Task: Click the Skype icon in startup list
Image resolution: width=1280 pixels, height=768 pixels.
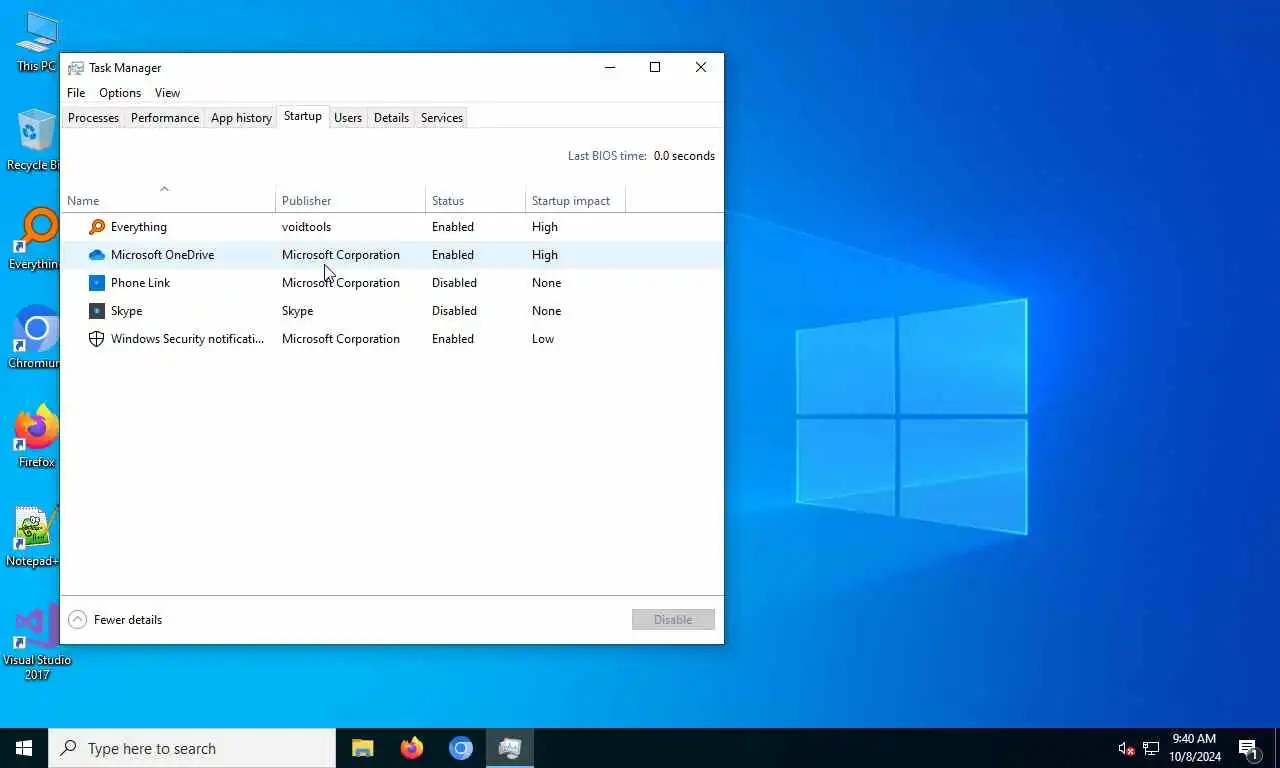Action: (97, 311)
